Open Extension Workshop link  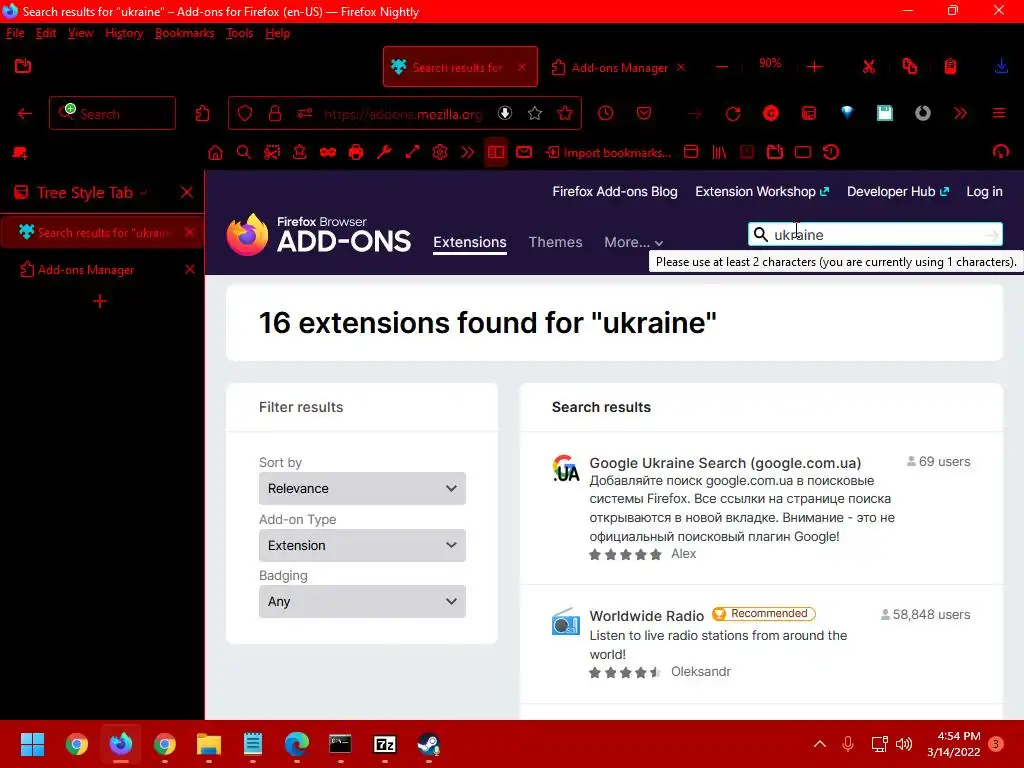point(761,191)
